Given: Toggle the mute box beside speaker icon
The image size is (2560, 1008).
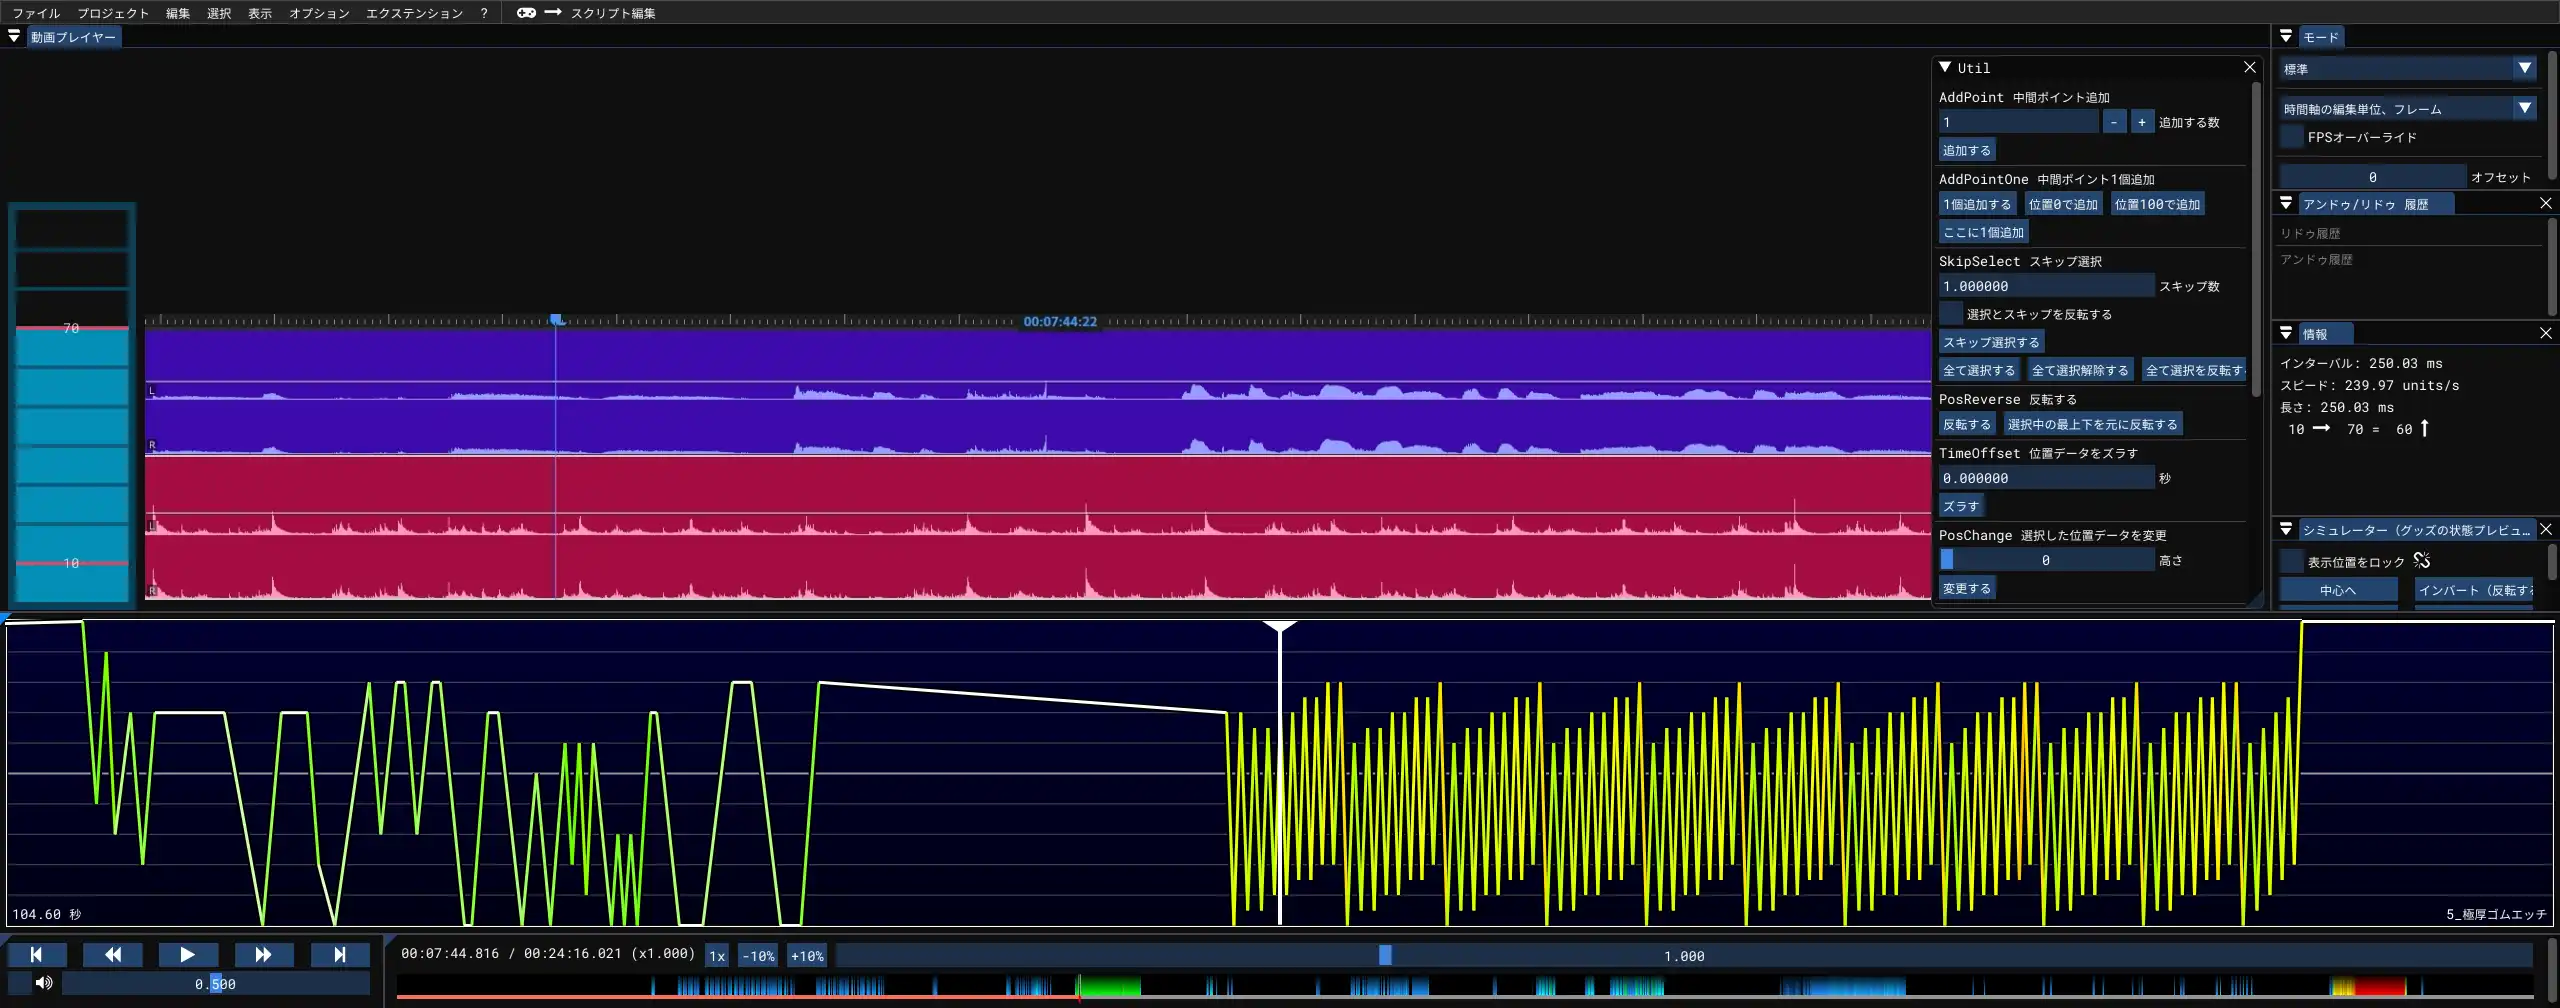Looking at the screenshot, I should pyautogui.click(x=19, y=983).
